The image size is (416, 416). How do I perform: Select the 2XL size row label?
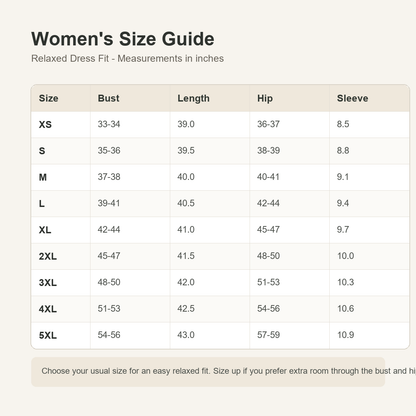(48, 256)
